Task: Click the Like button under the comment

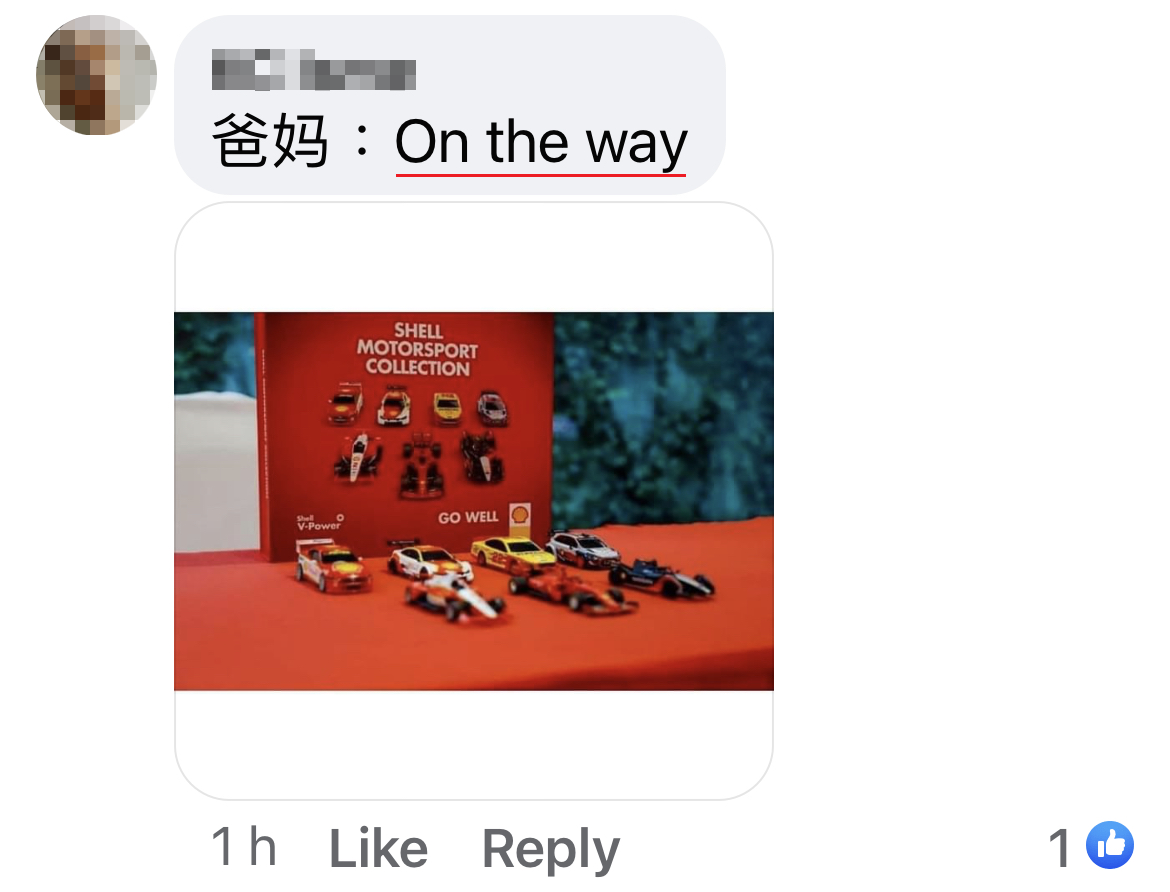Action: point(378,848)
